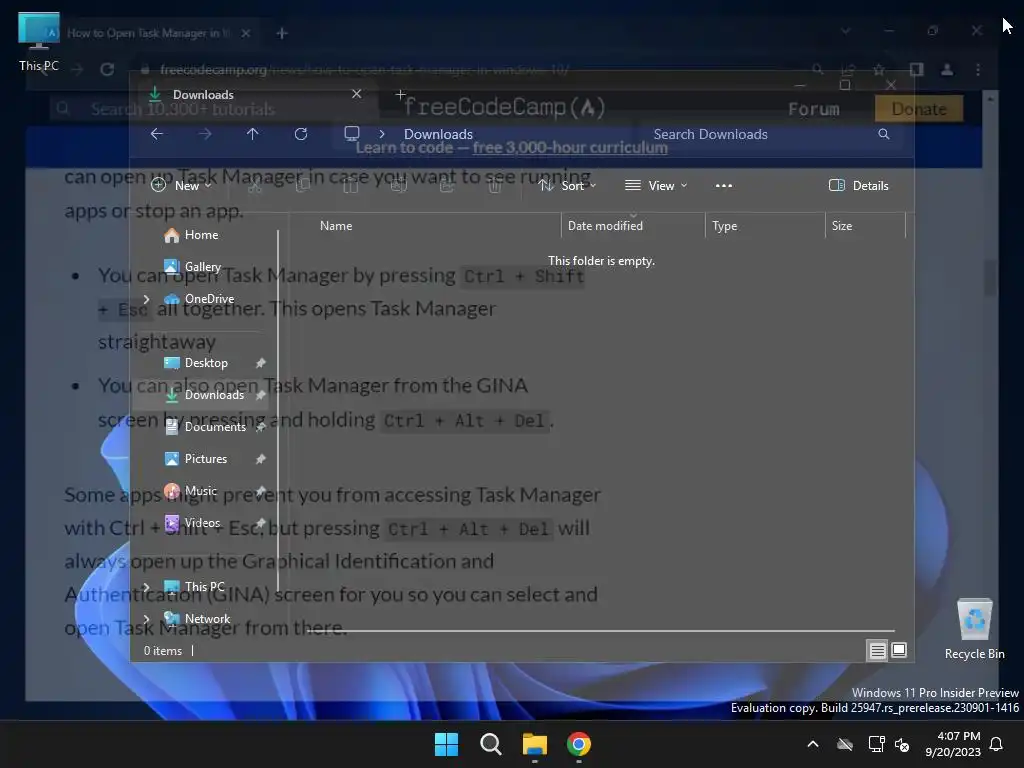The height and width of the screenshot is (768, 1024).
Task: Navigate up one folder level in Explorer
Action: 253,134
